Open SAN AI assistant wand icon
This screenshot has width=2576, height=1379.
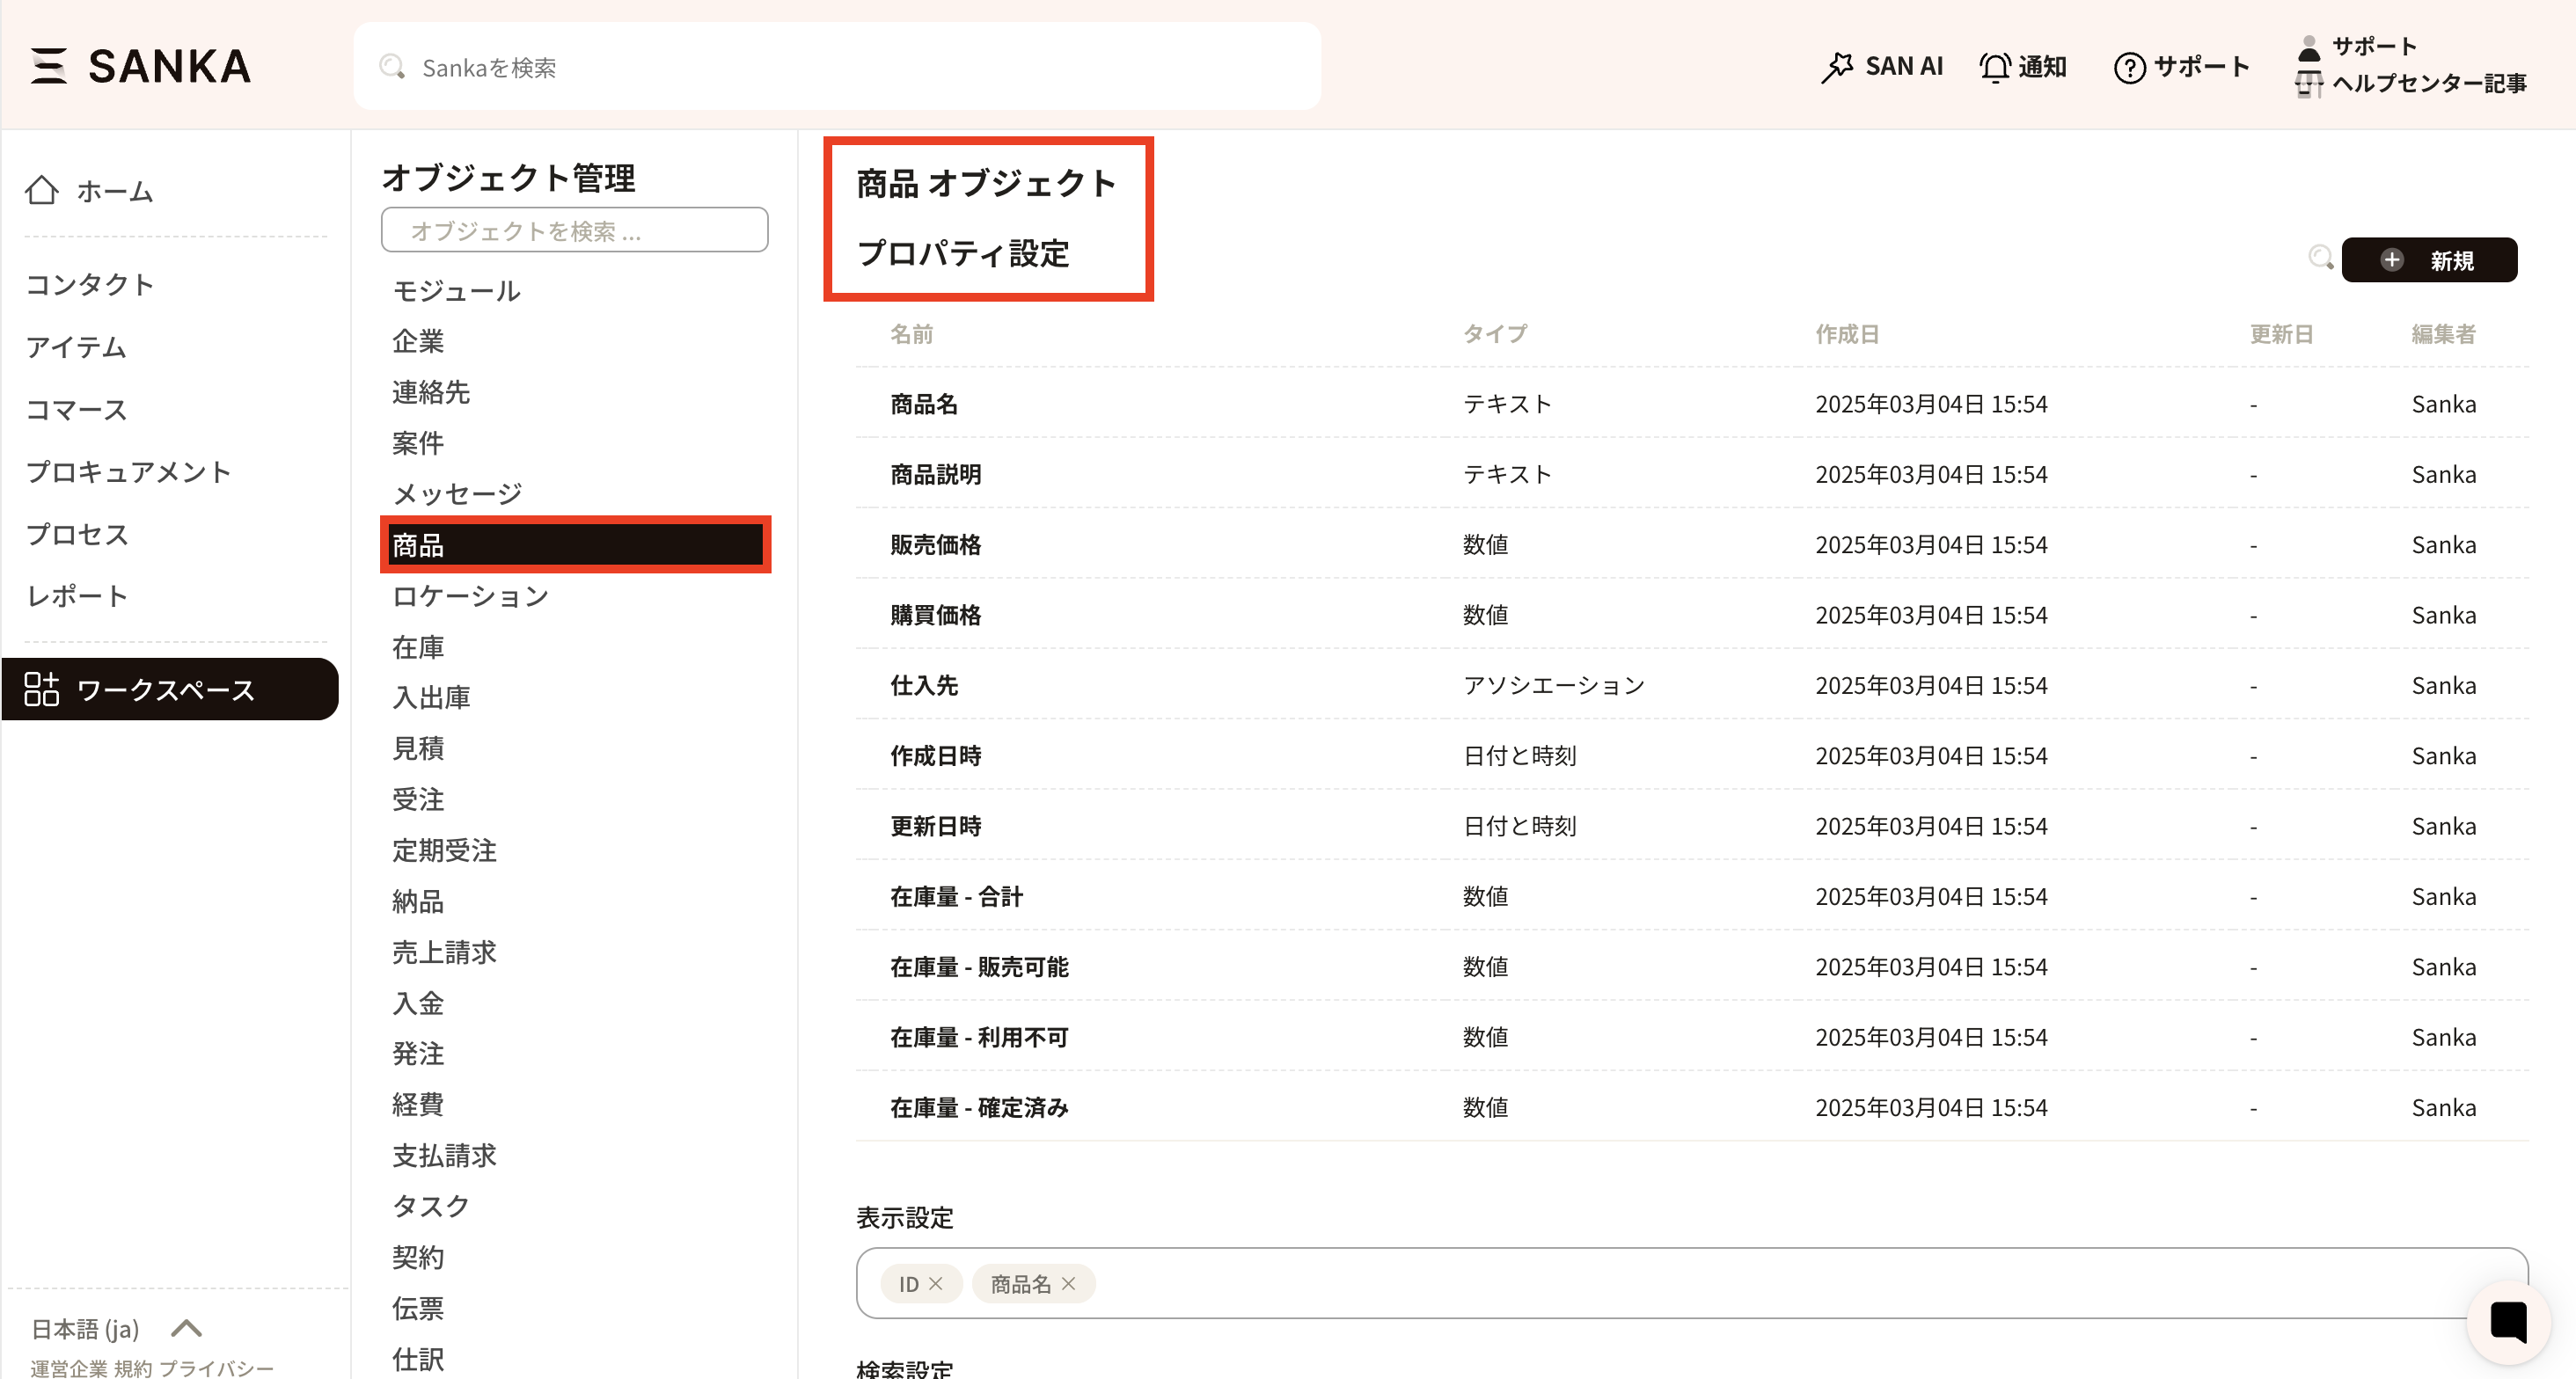pyautogui.click(x=1836, y=67)
